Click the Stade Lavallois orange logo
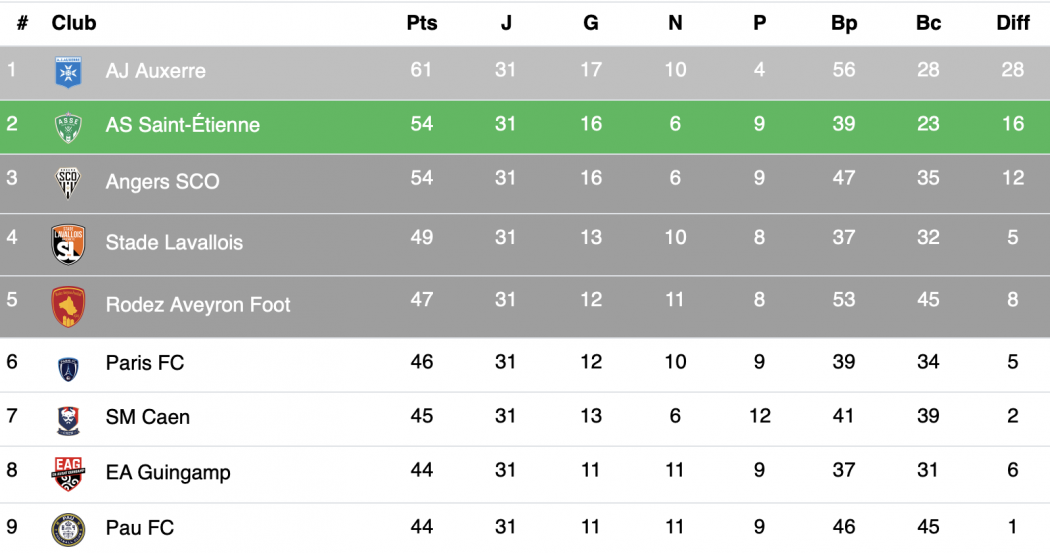The image size is (1050, 553). (68, 243)
